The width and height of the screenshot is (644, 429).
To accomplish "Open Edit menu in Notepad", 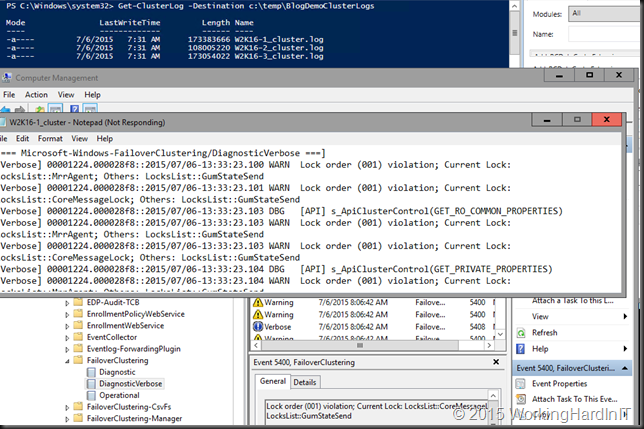I will coord(23,139).
